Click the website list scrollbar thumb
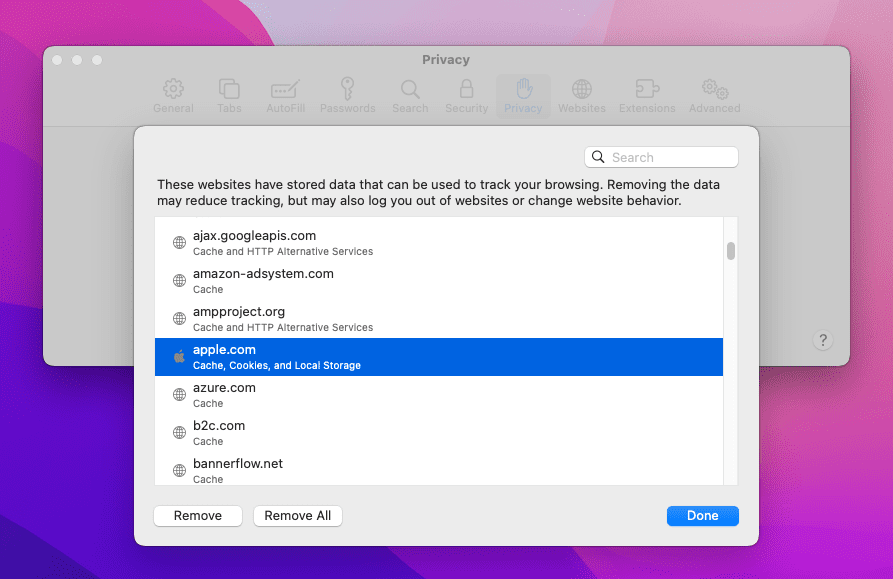 731,251
